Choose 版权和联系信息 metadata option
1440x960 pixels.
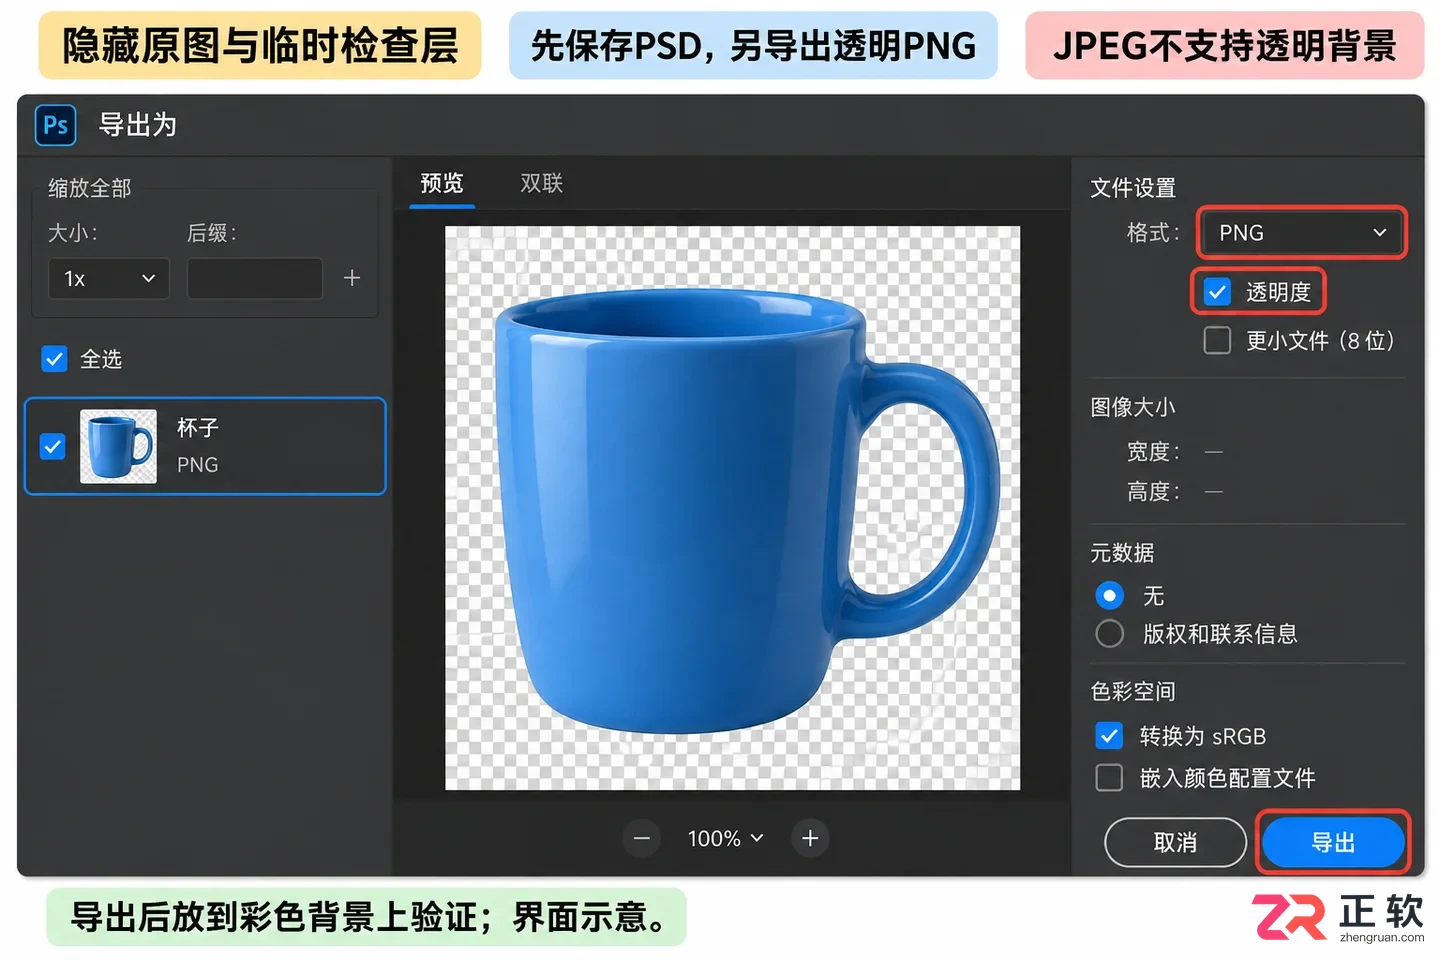coord(1109,634)
